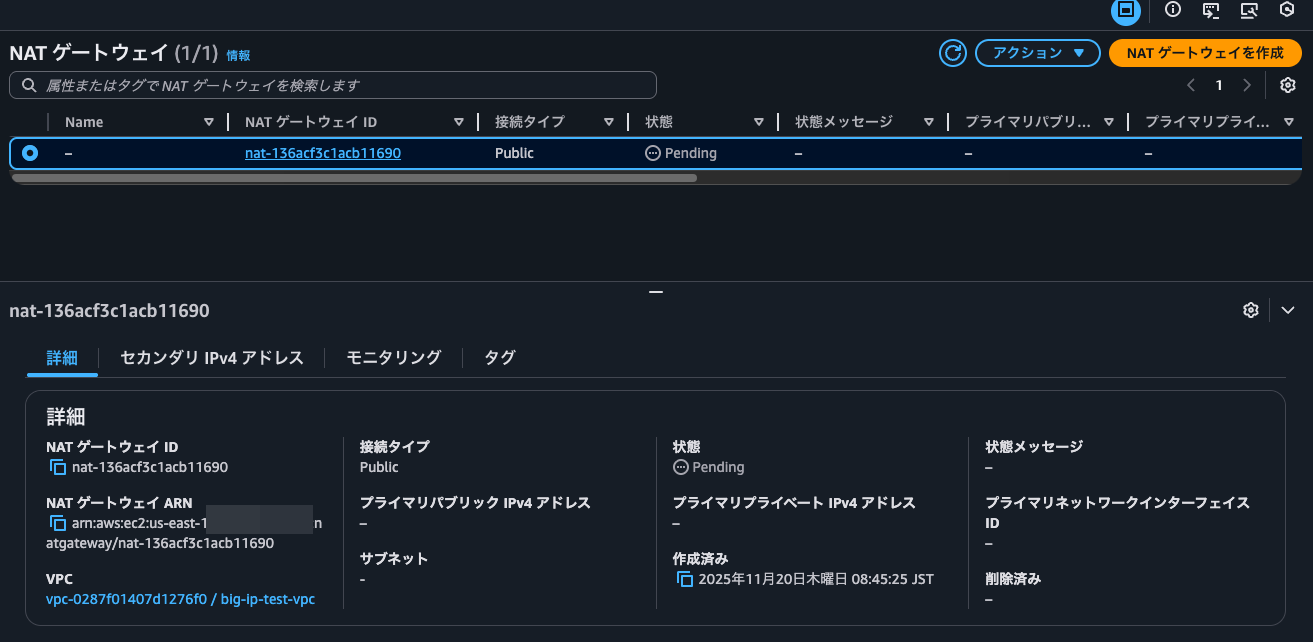Viewport: 1313px width, 642px height.
Task: Open the details panel settings gear
Action: (x=1250, y=310)
